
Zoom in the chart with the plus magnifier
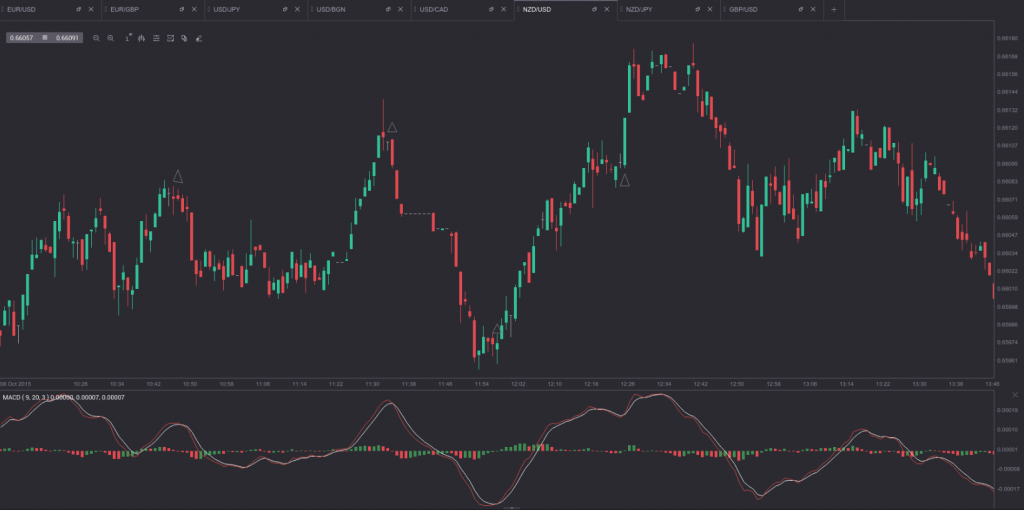pos(110,38)
